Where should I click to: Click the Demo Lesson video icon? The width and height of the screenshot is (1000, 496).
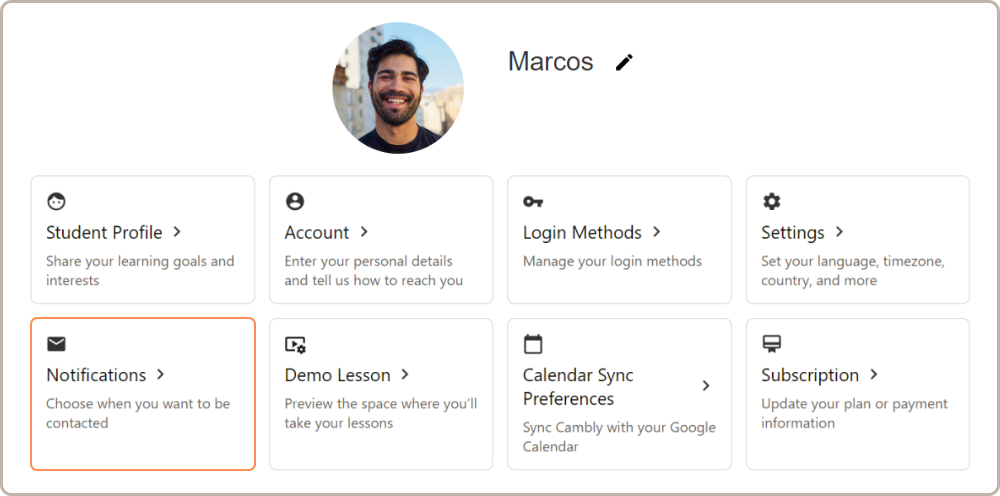(295, 344)
